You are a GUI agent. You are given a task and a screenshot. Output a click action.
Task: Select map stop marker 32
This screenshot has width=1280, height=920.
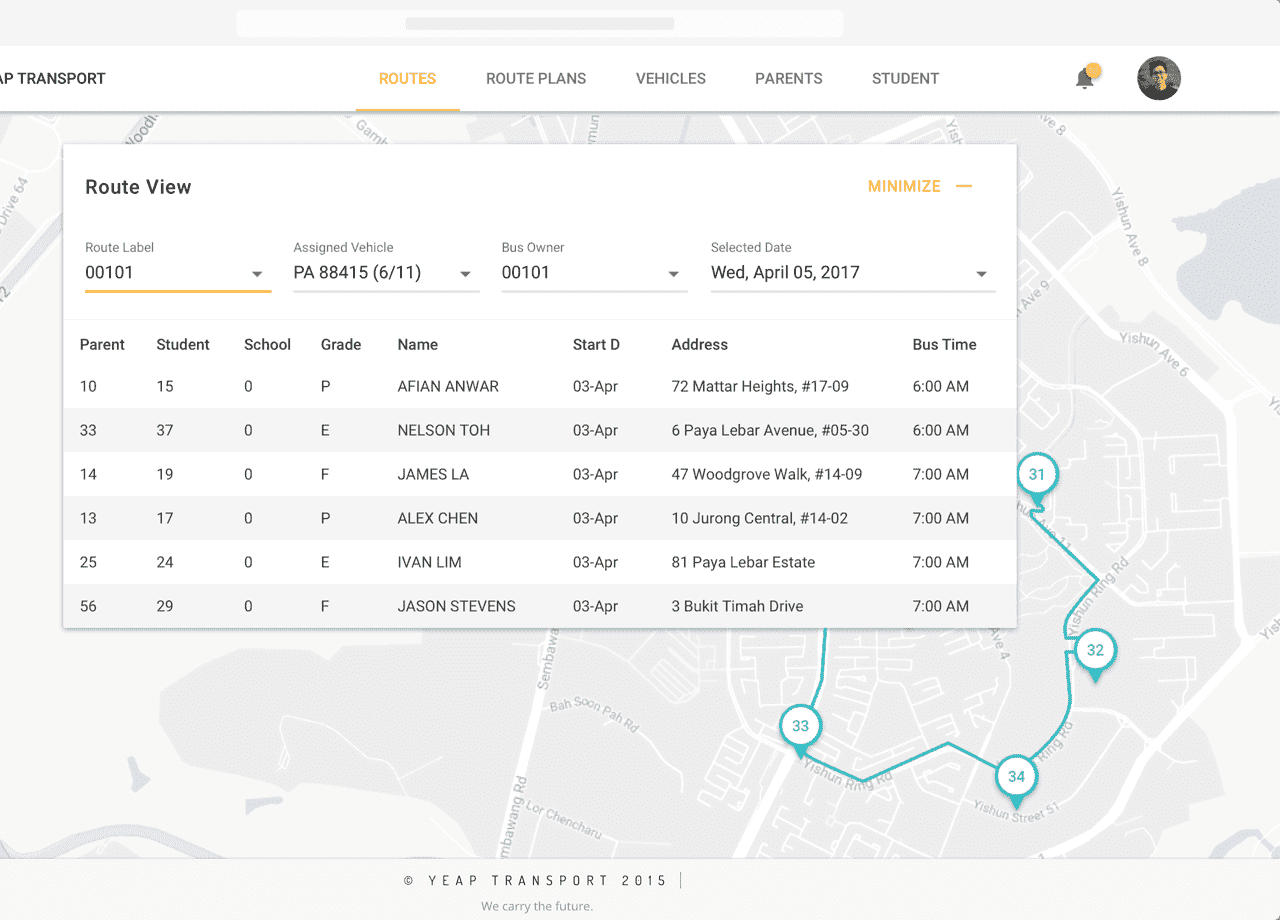pyautogui.click(x=1095, y=651)
